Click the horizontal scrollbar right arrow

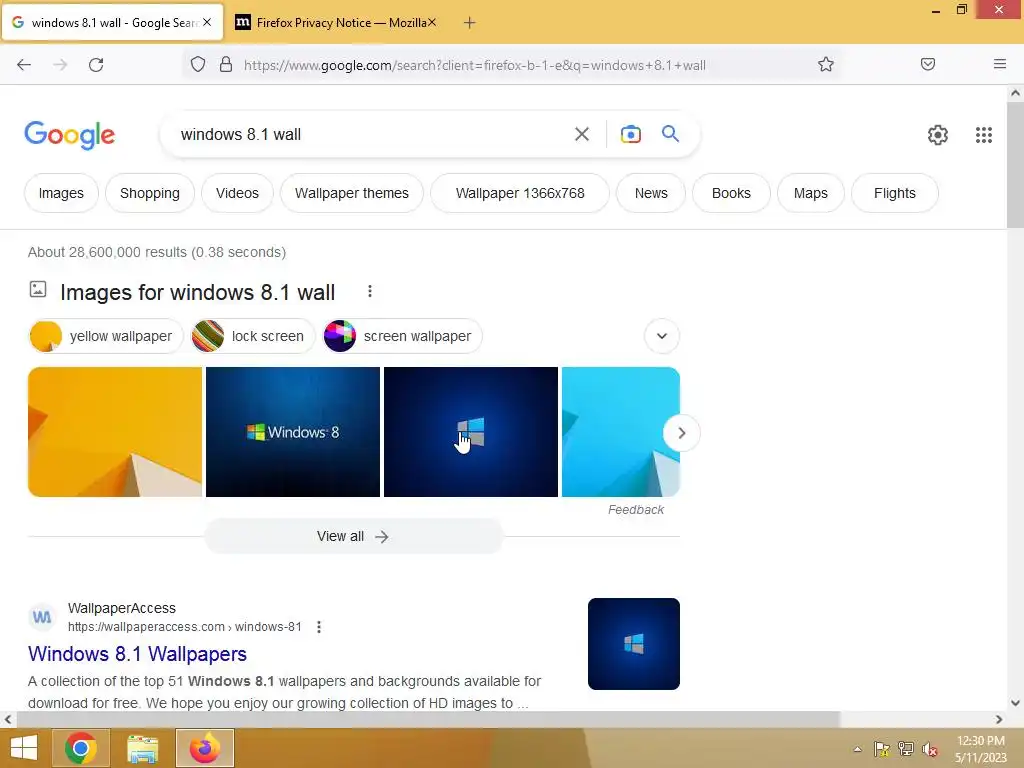[x=999, y=720]
